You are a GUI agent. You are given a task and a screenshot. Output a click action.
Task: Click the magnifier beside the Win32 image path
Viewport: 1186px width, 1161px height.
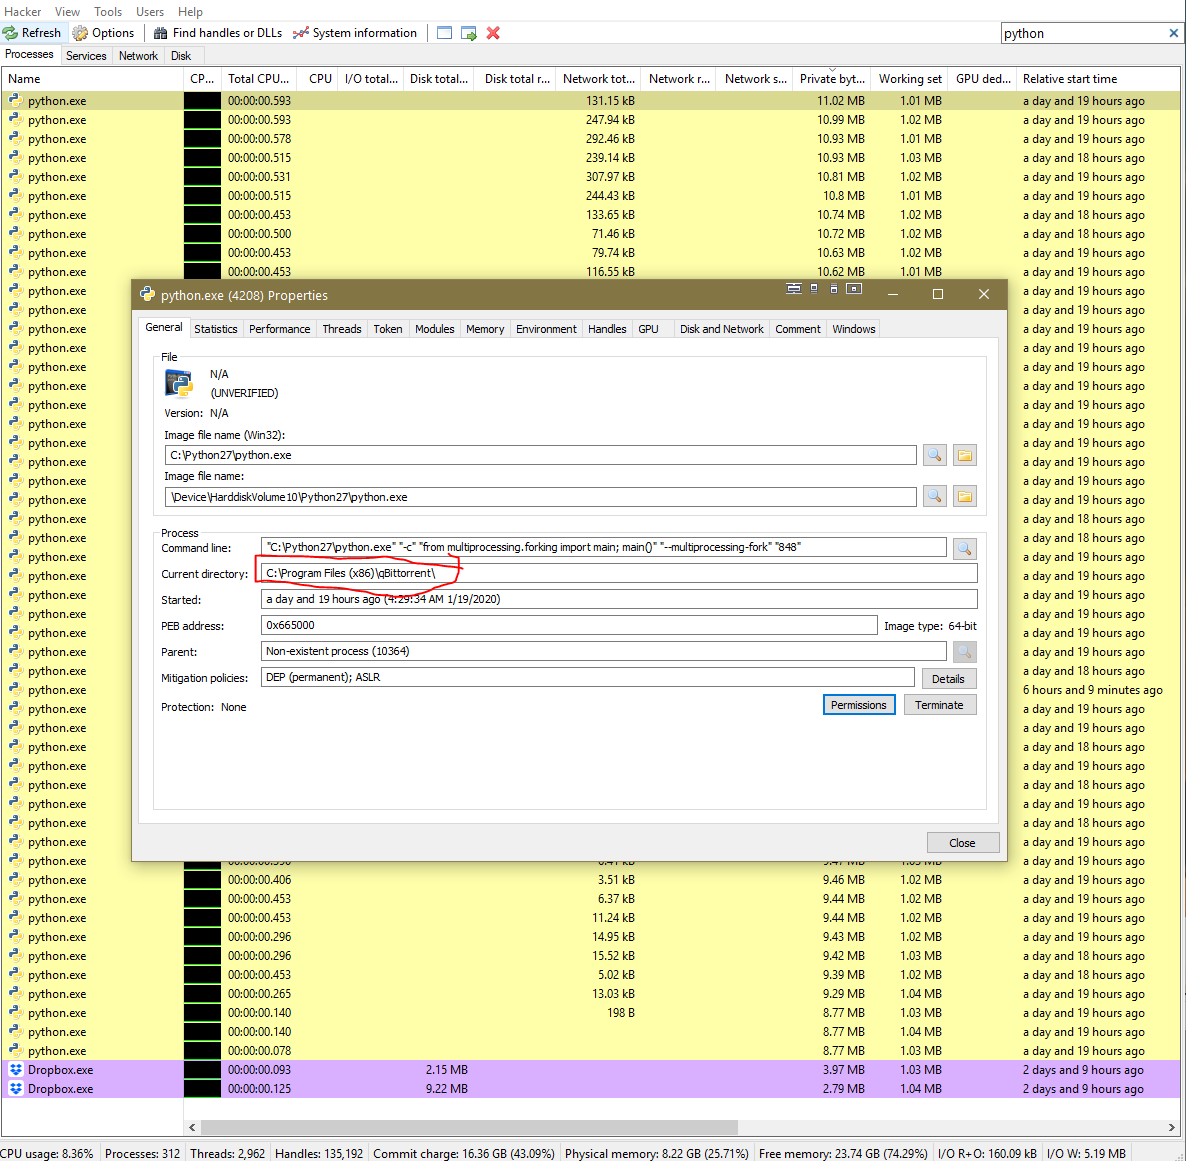[934, 454]
